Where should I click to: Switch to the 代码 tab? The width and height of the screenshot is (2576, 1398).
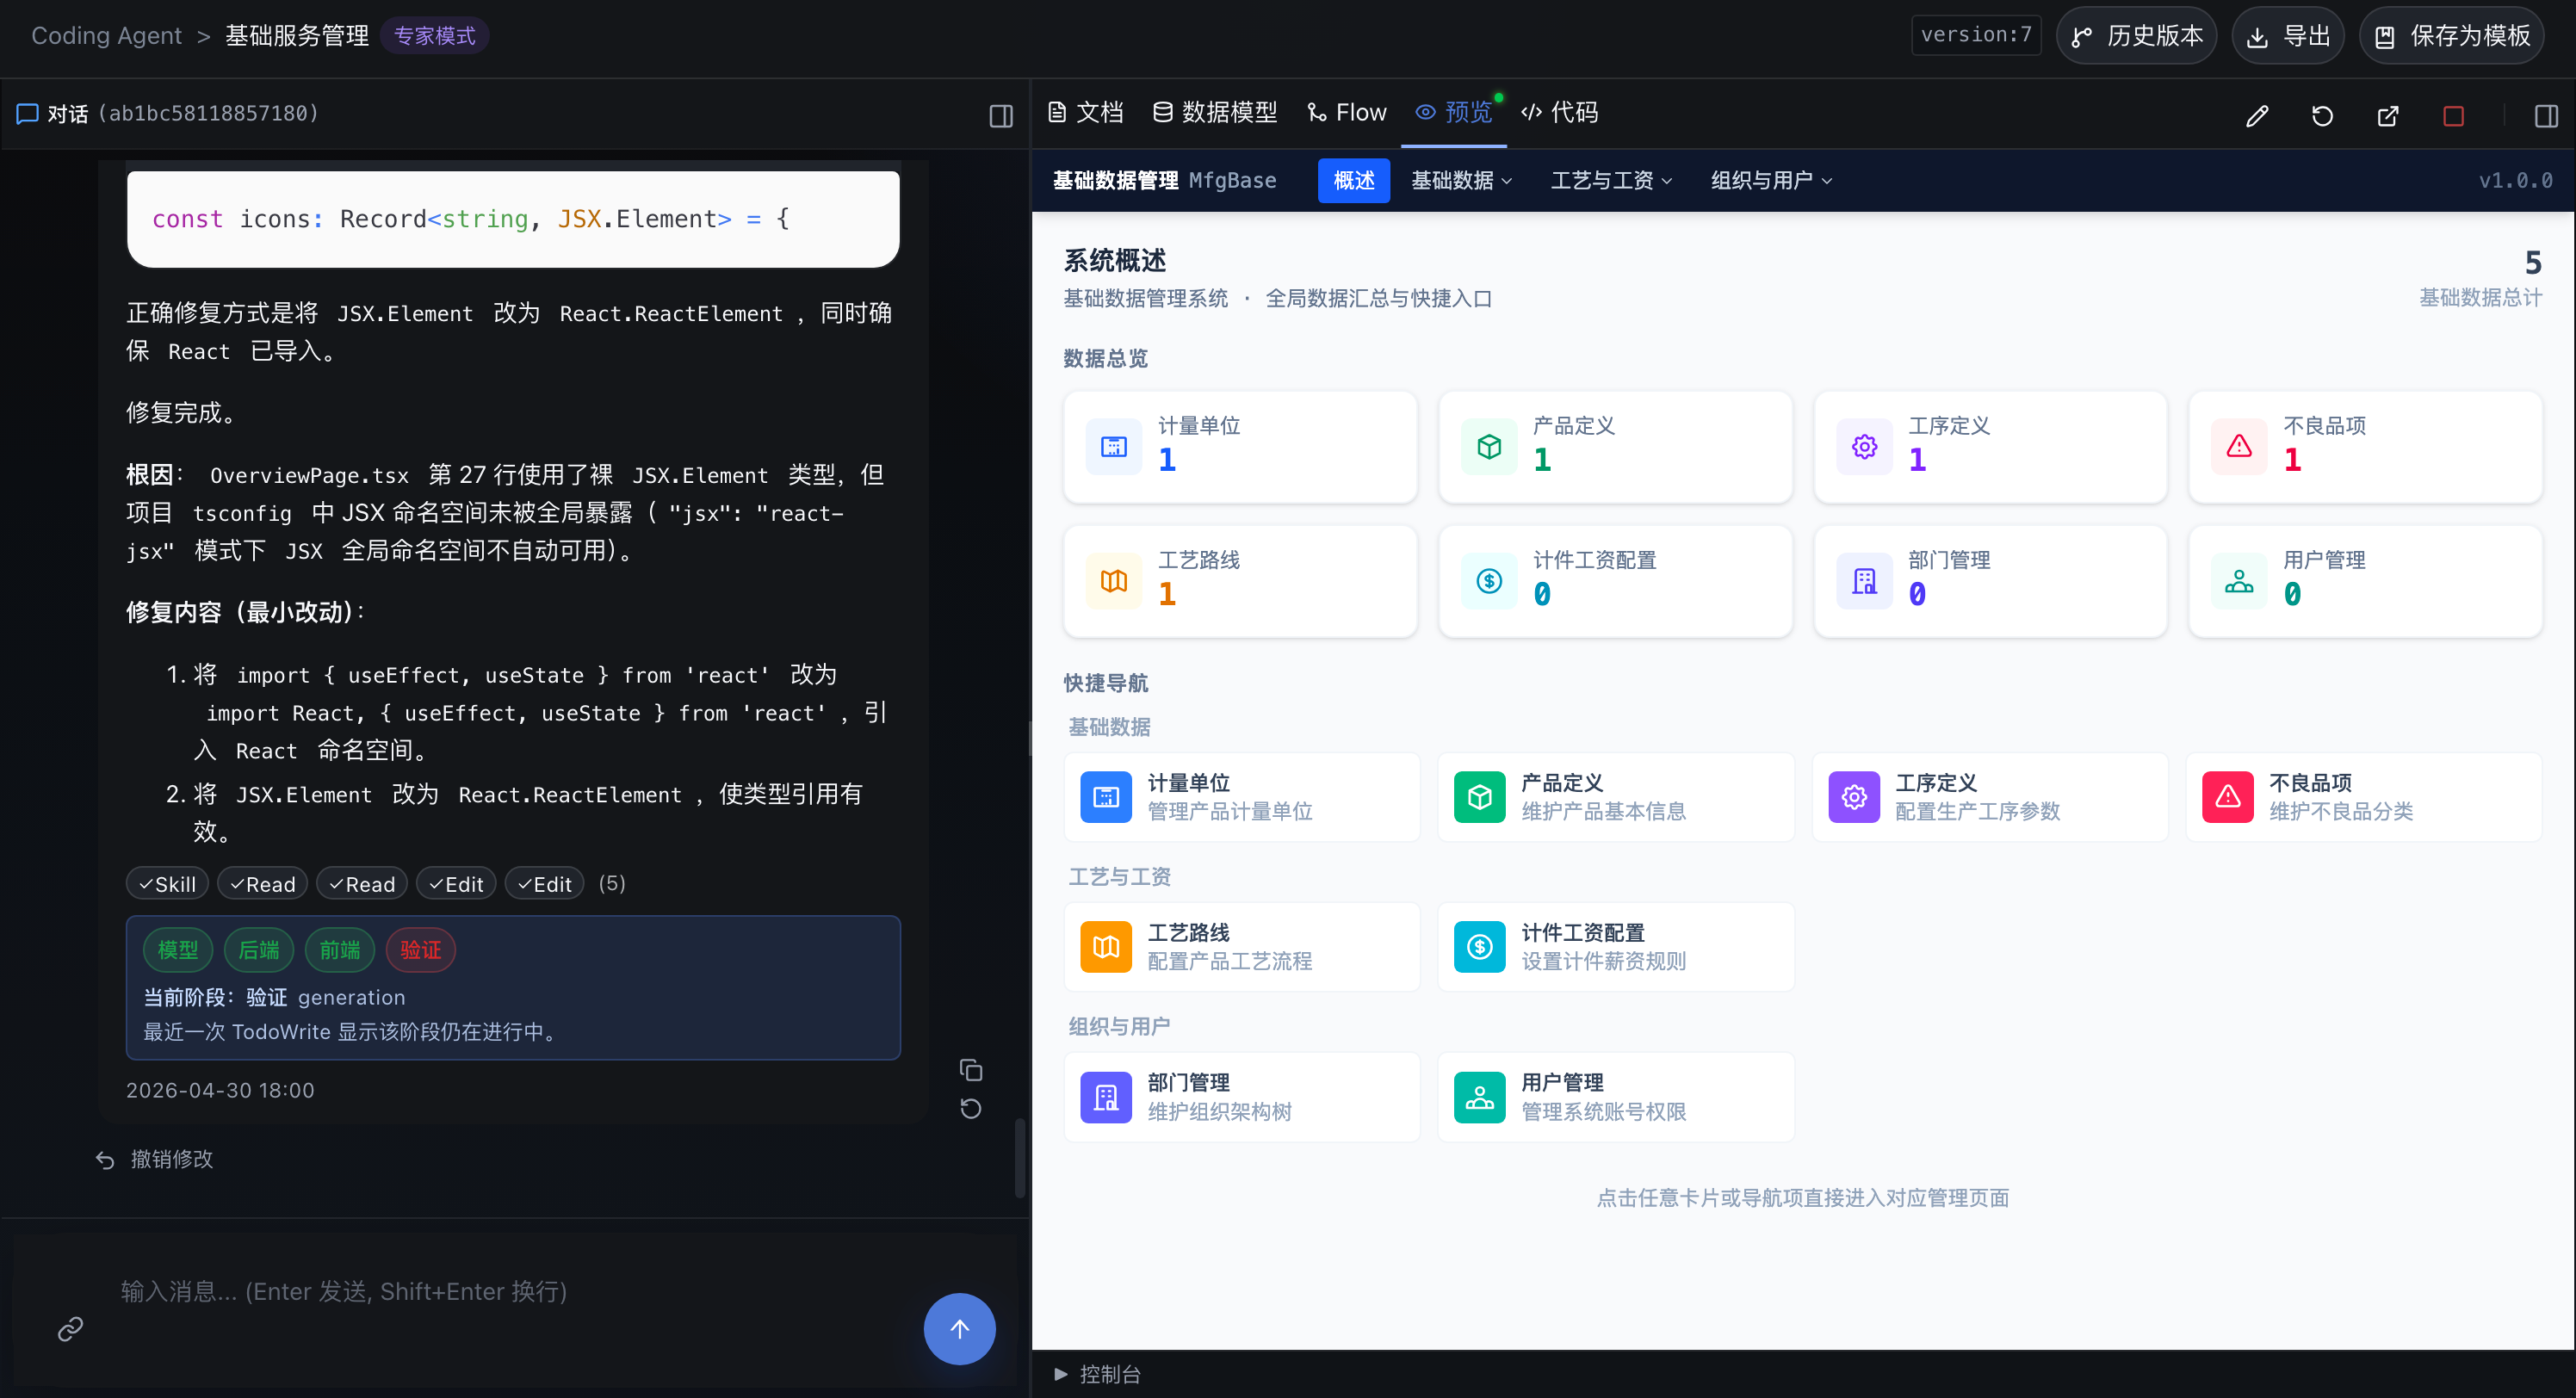[1559, 113]
